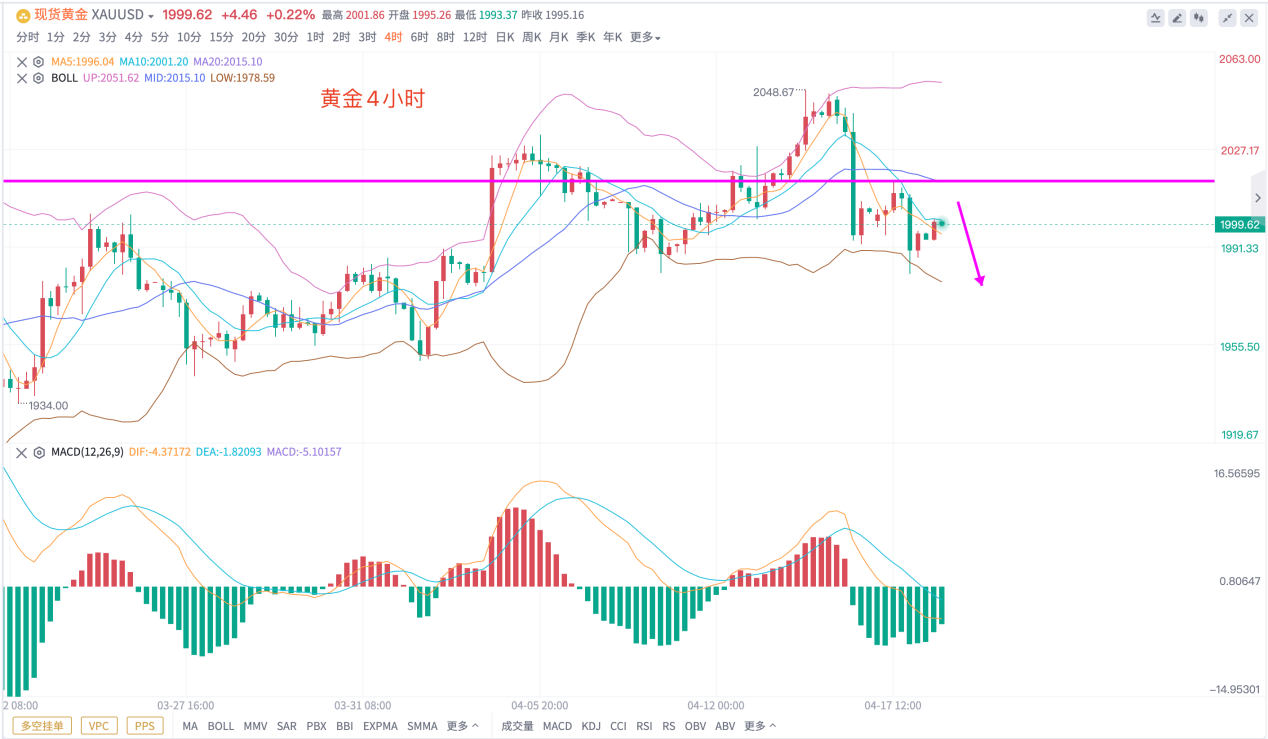Toggle the VPC button
This screenshot has width=1268, height=739.
point(99,726)
